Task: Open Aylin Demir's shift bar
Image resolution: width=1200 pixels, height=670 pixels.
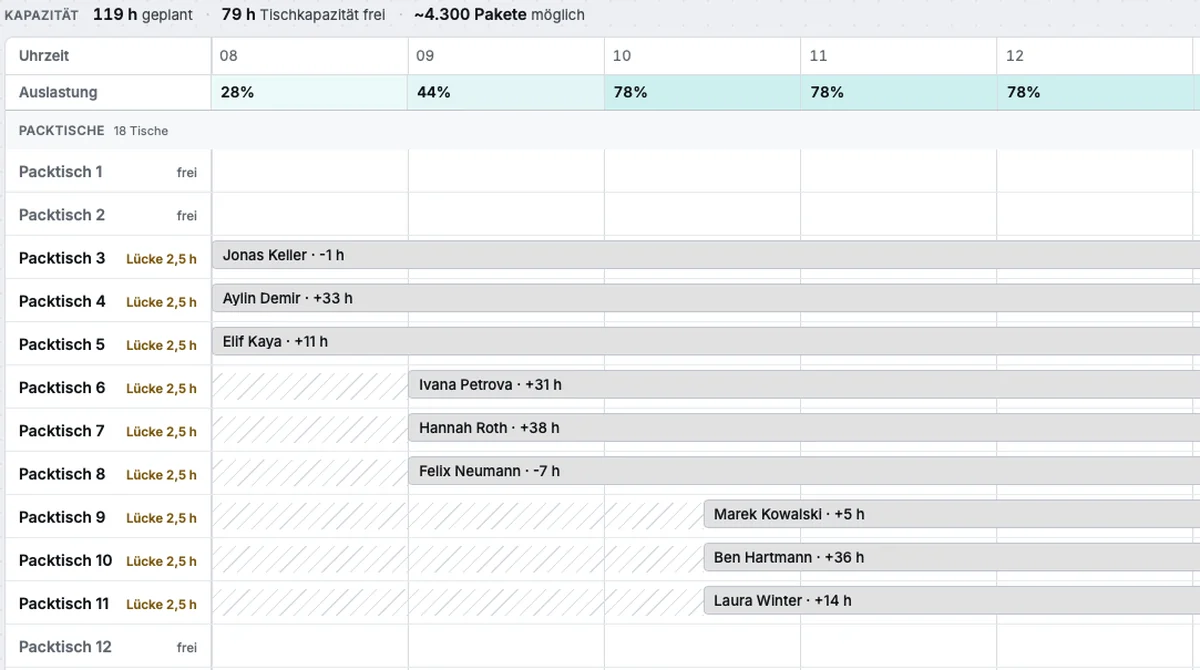Action: (706, 298)
